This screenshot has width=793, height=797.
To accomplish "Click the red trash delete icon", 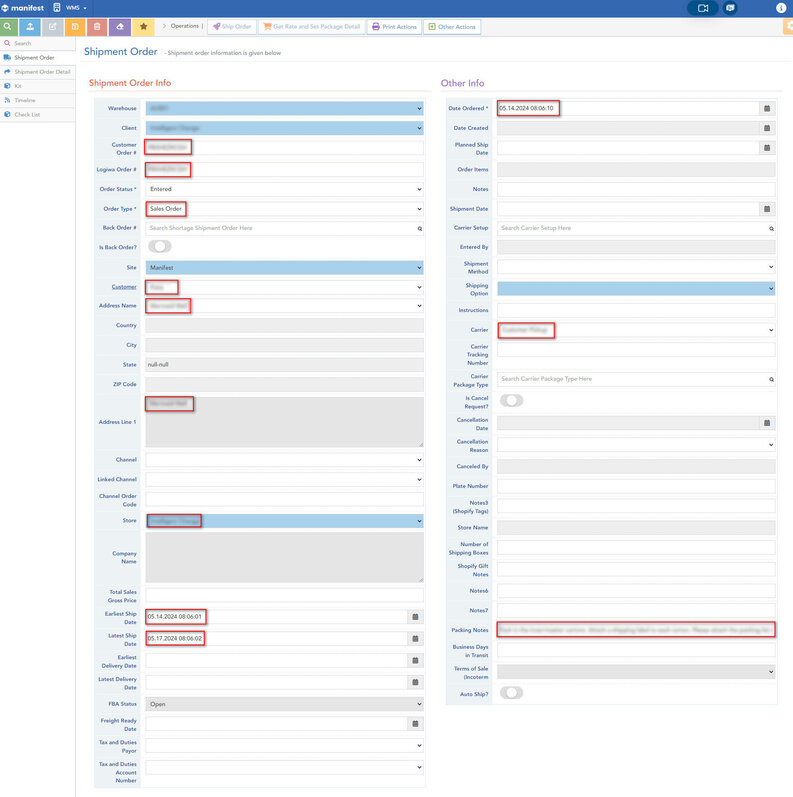I will pos(97,26).
